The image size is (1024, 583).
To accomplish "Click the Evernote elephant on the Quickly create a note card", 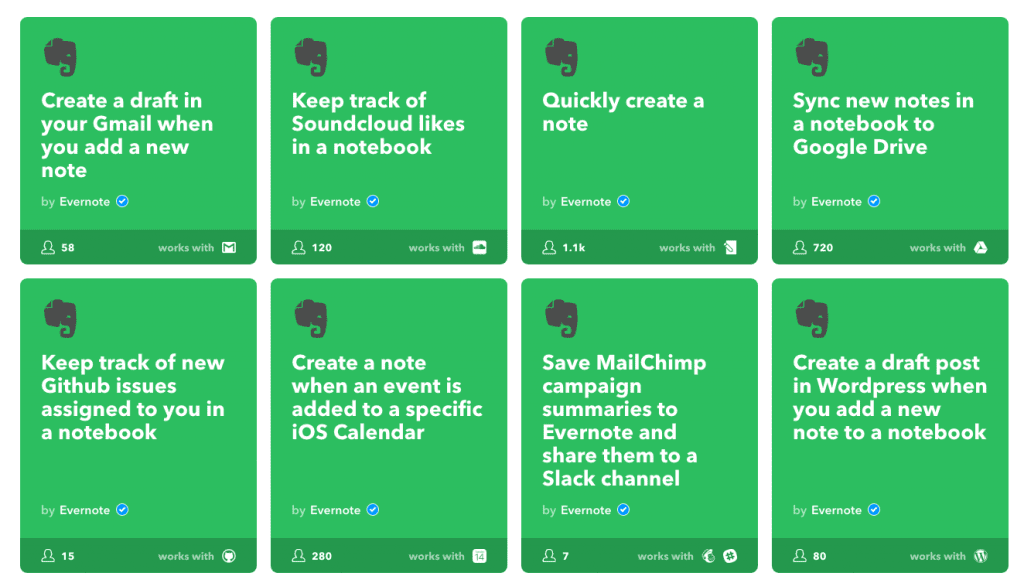I will pos(562,57).
